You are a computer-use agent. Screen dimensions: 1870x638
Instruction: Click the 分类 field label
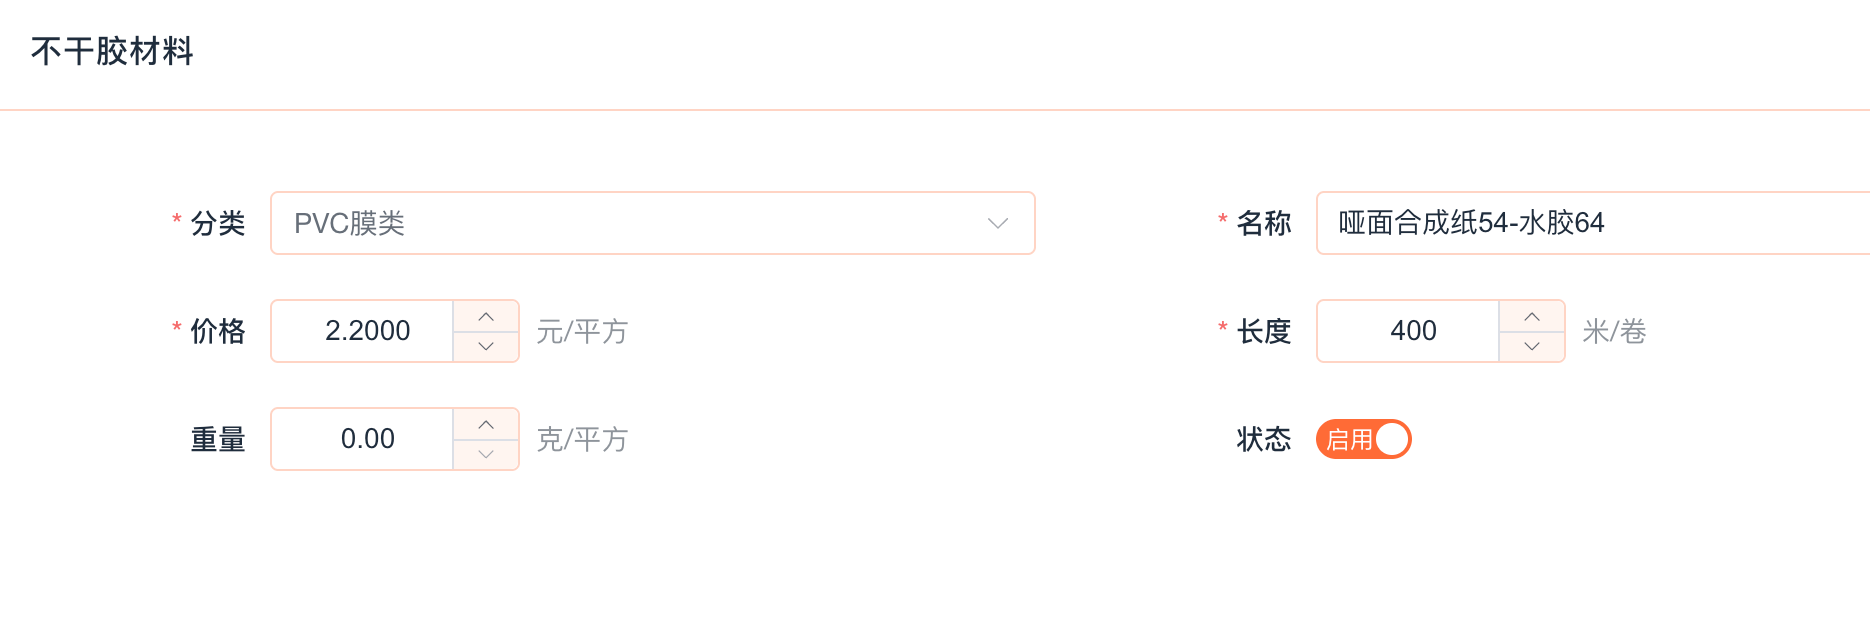tap(217, 223)
